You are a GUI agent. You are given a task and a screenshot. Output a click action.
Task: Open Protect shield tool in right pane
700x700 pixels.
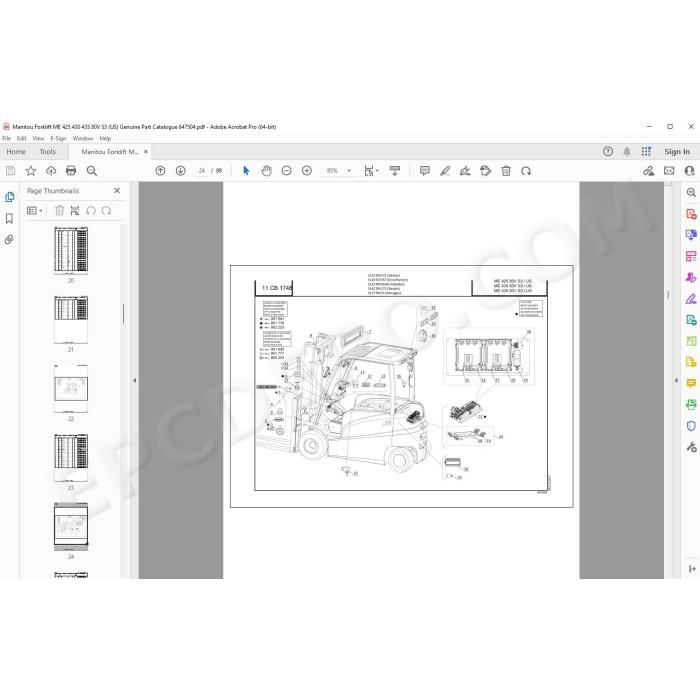pos(691,425)
